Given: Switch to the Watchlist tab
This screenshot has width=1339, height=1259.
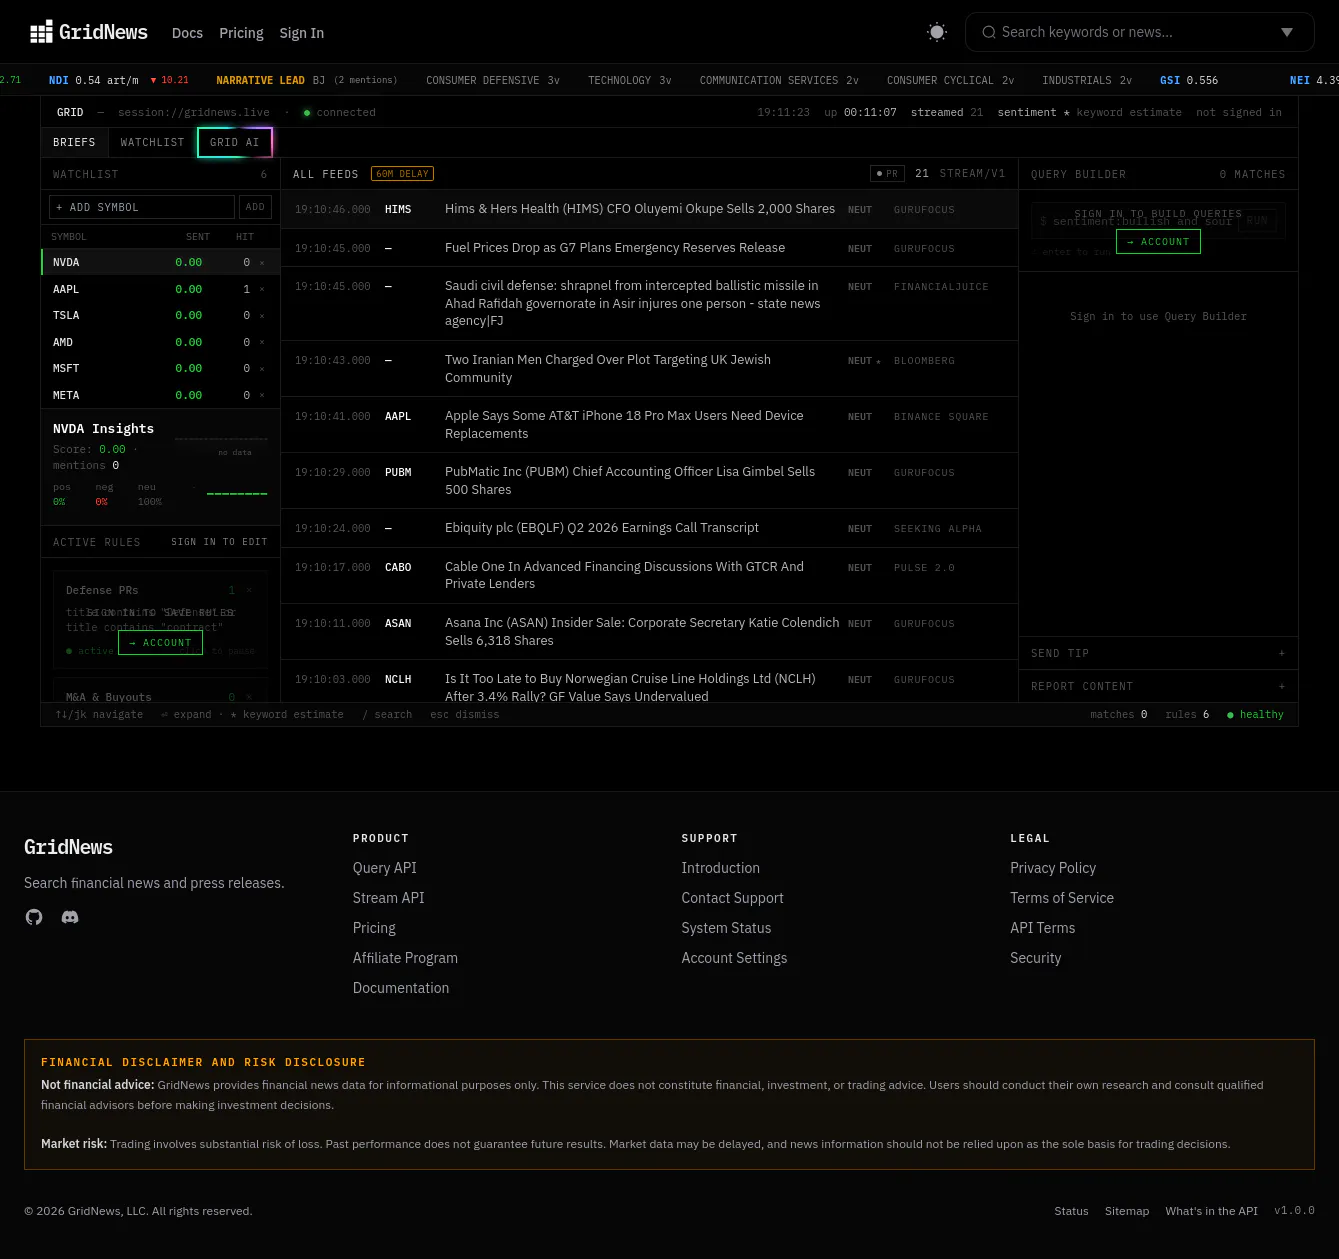Looking at the screenshot, I should pos(152,142).
